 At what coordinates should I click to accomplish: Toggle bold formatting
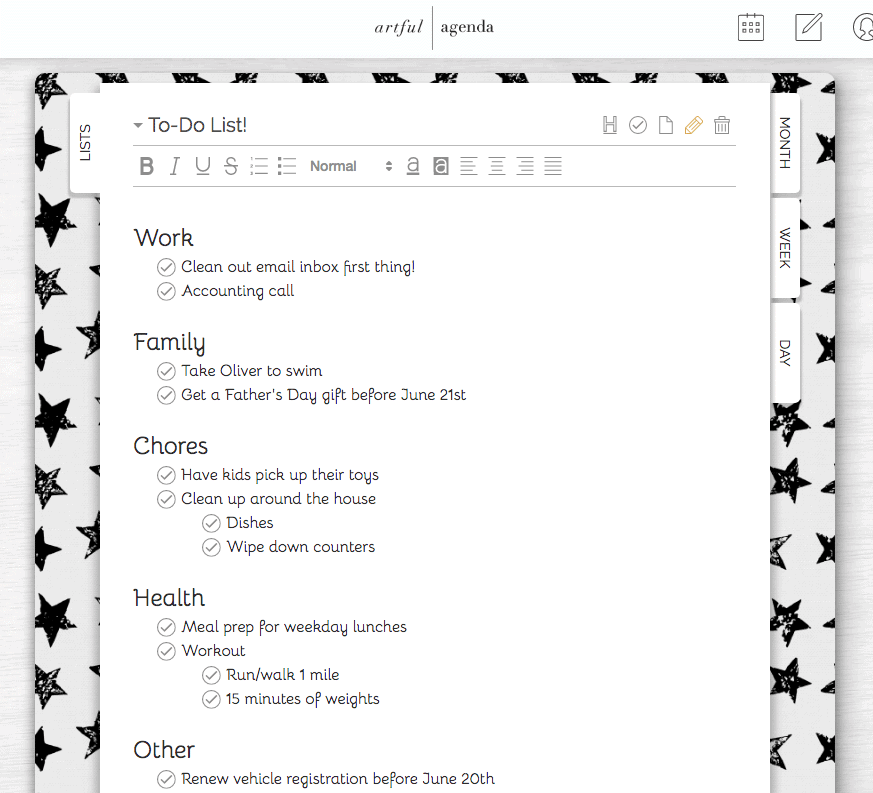point(146,166)
